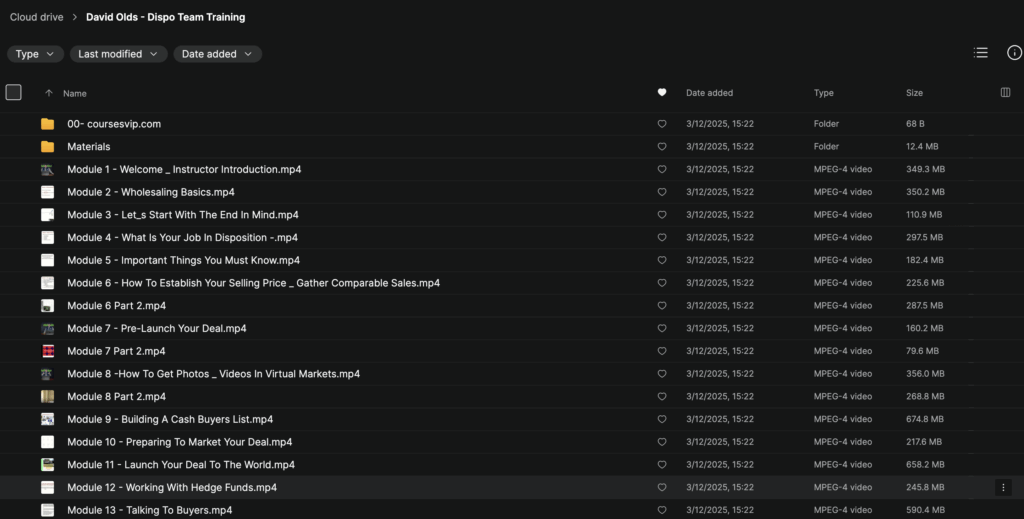Sort files by Size column header
The width and height of the screenshot is (1024, 519).
coord(914,93)
